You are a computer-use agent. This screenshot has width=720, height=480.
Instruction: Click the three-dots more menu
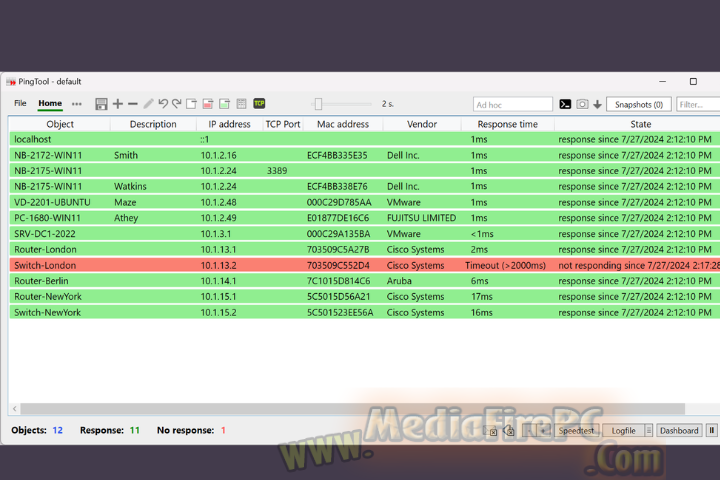click(77, 104)
